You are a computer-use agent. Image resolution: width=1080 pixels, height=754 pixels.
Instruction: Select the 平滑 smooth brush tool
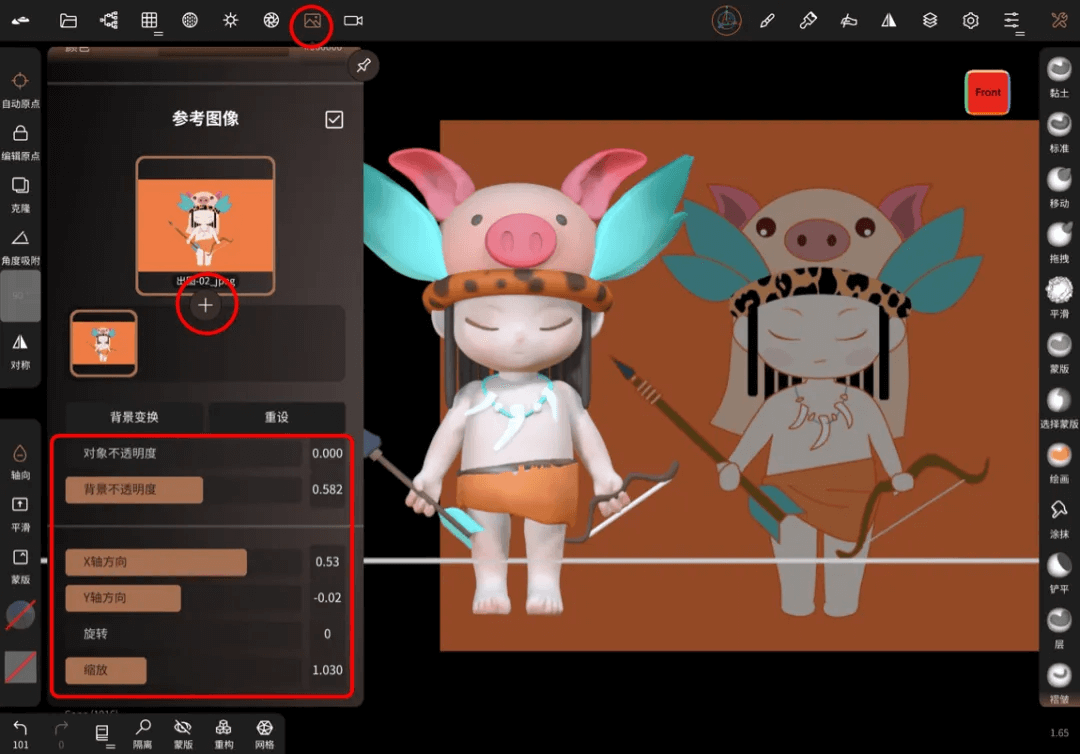(x=1059, y=297)
